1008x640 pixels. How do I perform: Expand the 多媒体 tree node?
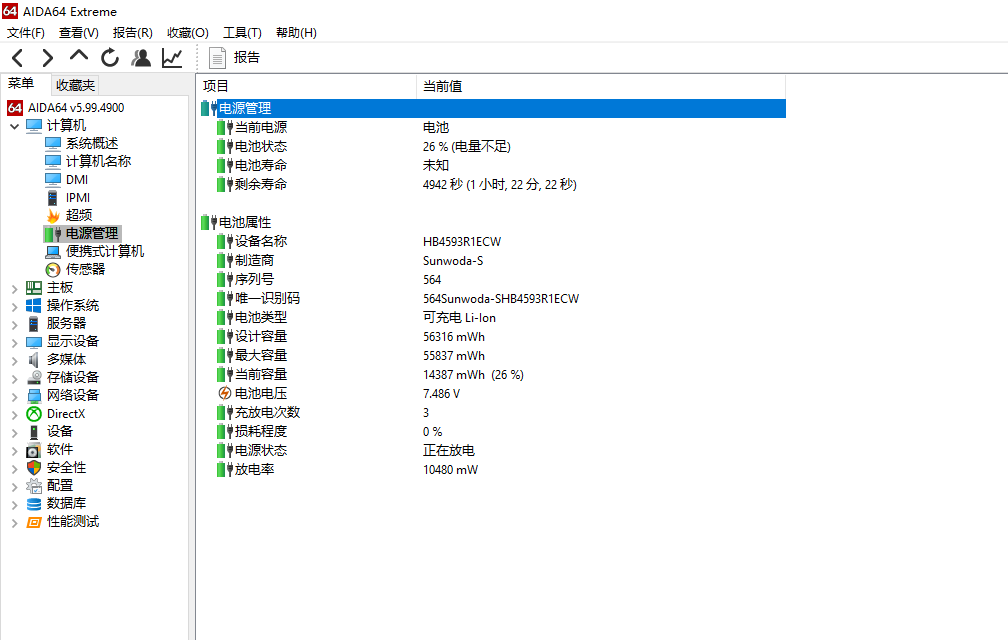[14, 361]
